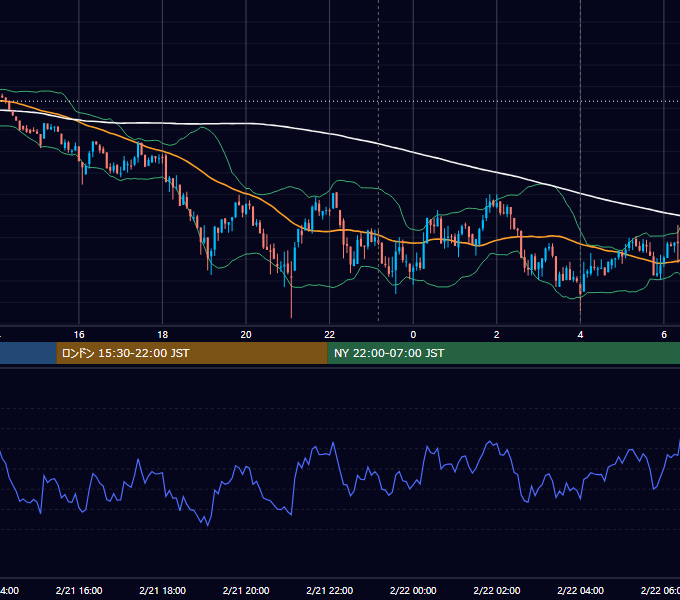Select the ロンドン 15:30-22:00 JST session band

click(x=192, y=353)
